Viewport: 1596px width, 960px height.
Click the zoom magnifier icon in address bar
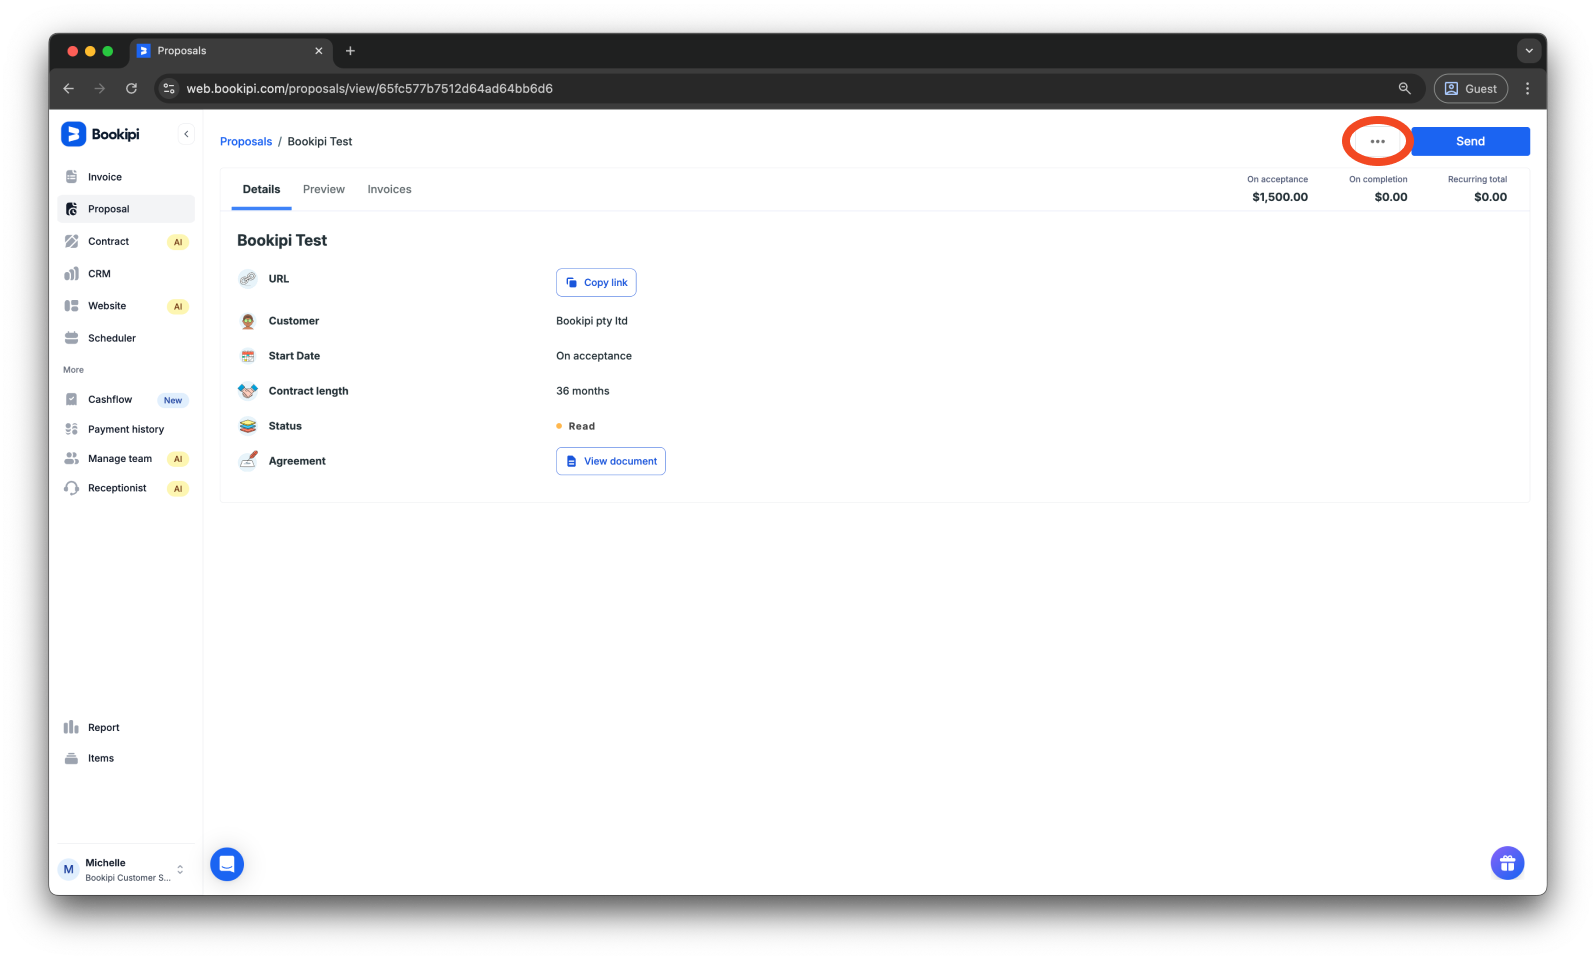pos(1404,88)
